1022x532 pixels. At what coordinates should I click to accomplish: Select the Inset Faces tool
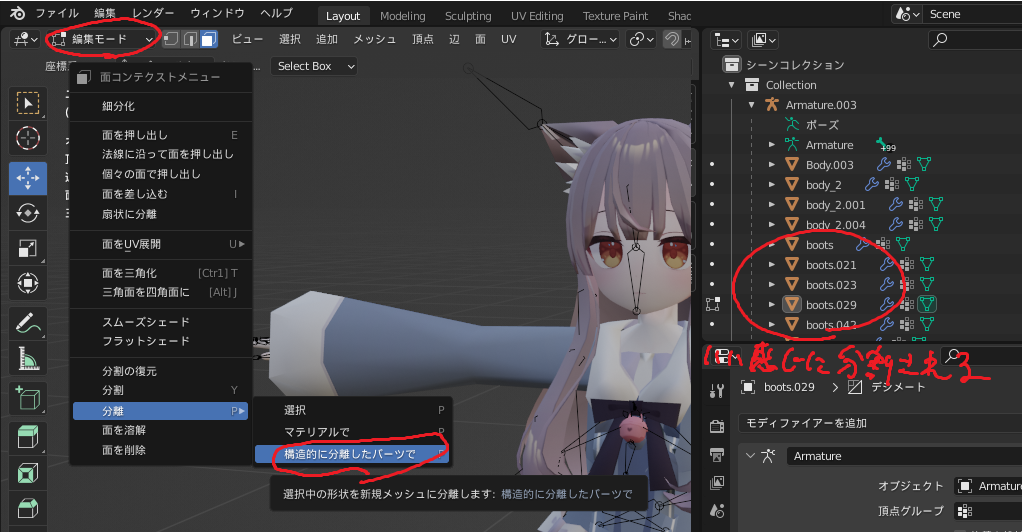[x=27, y=472]
